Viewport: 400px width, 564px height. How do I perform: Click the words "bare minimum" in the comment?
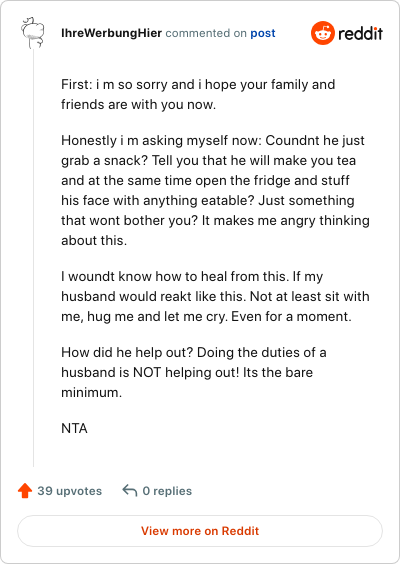click(x=187, y=382)
